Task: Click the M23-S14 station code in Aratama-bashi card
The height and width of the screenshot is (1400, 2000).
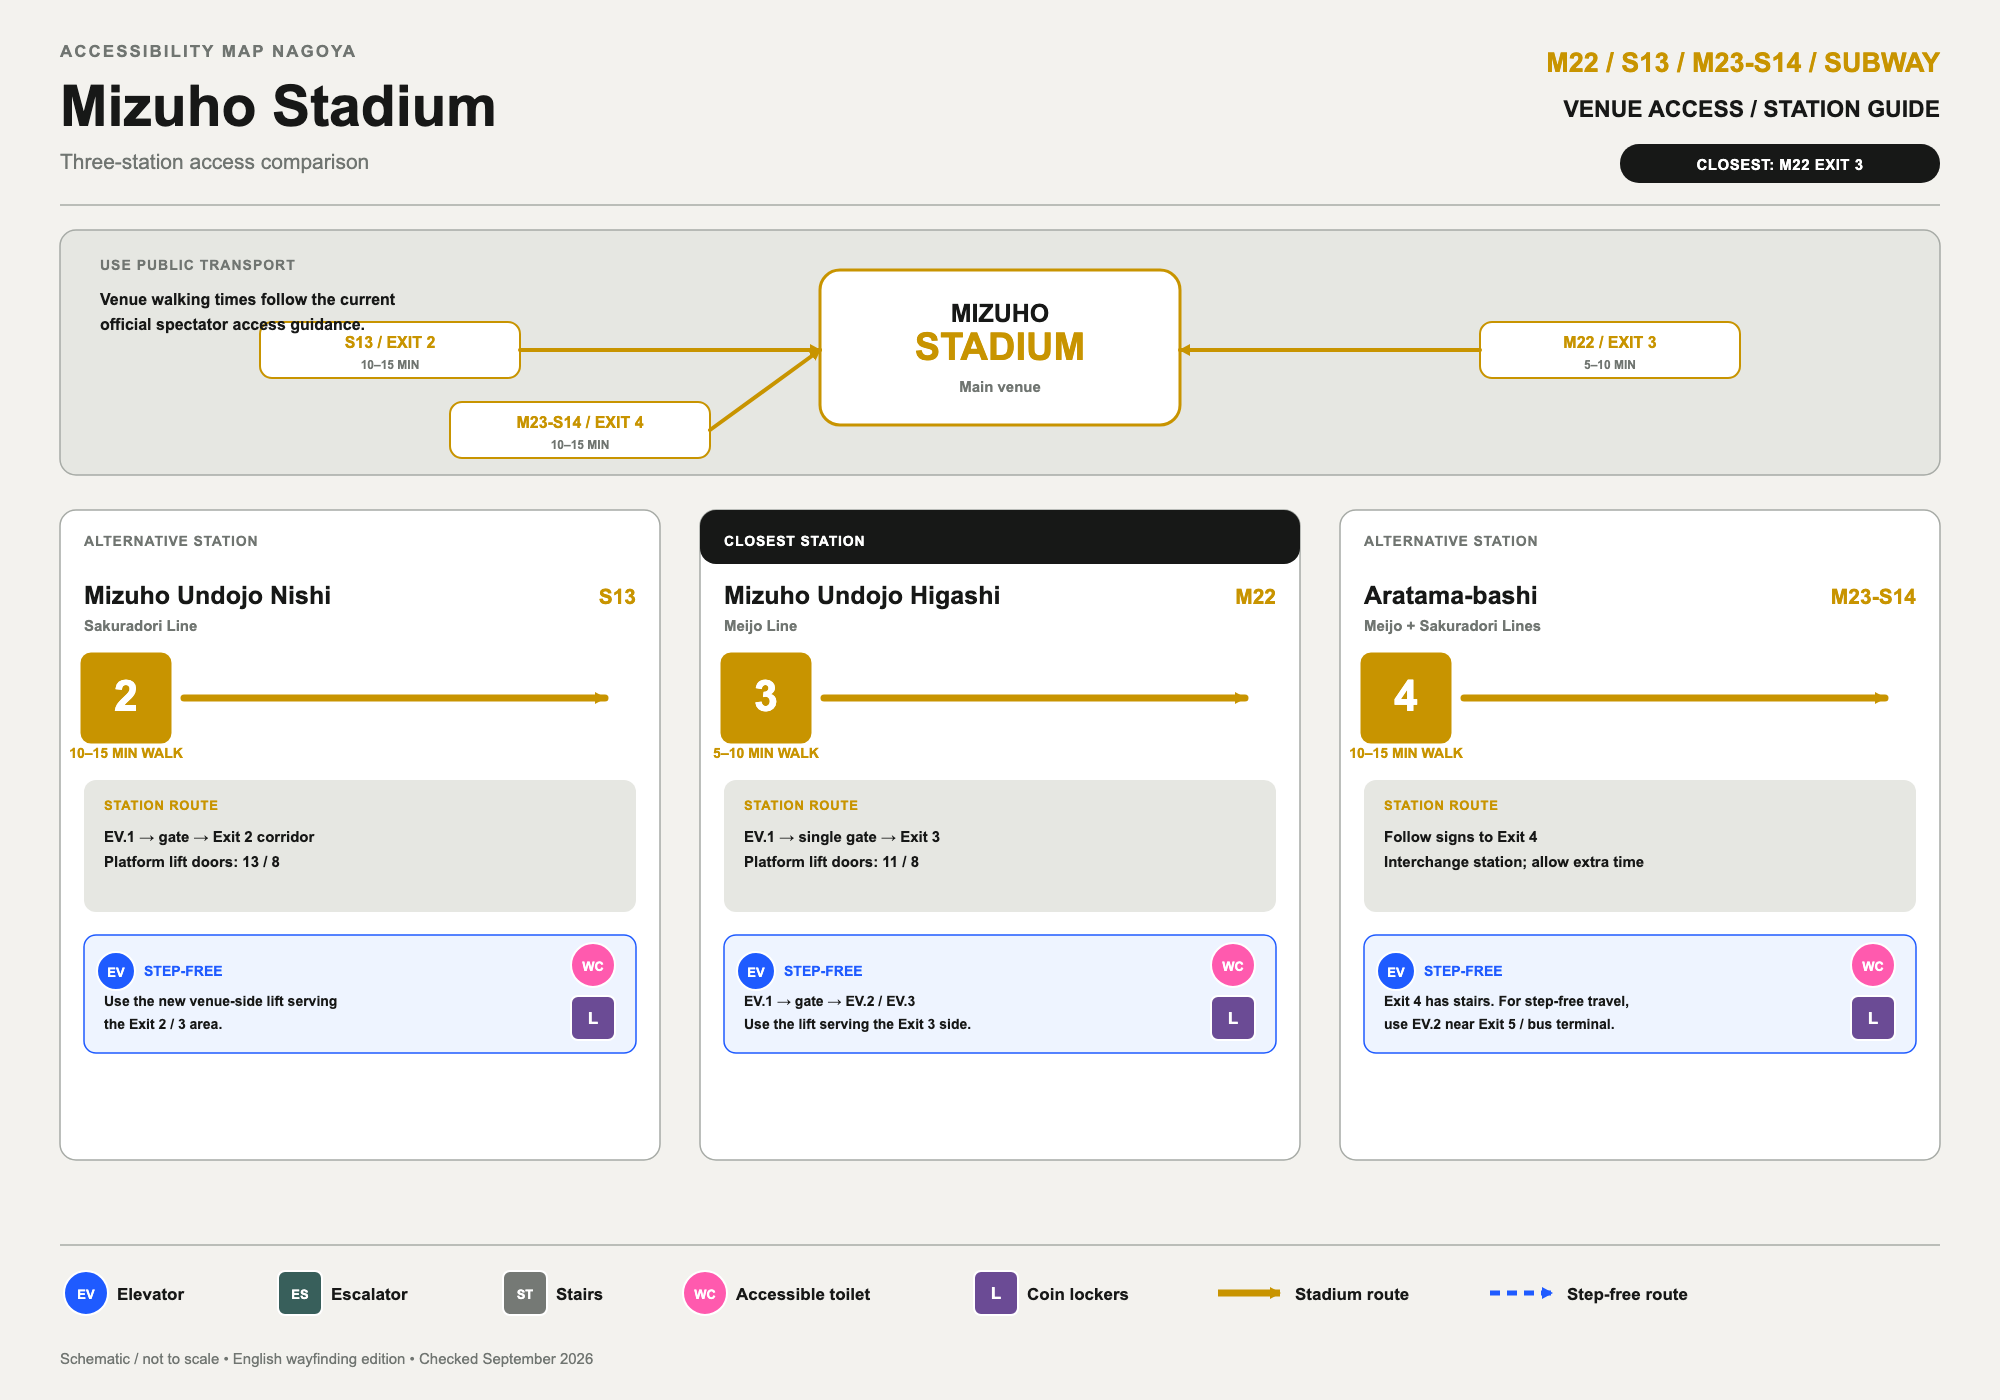Action: 1873,597
